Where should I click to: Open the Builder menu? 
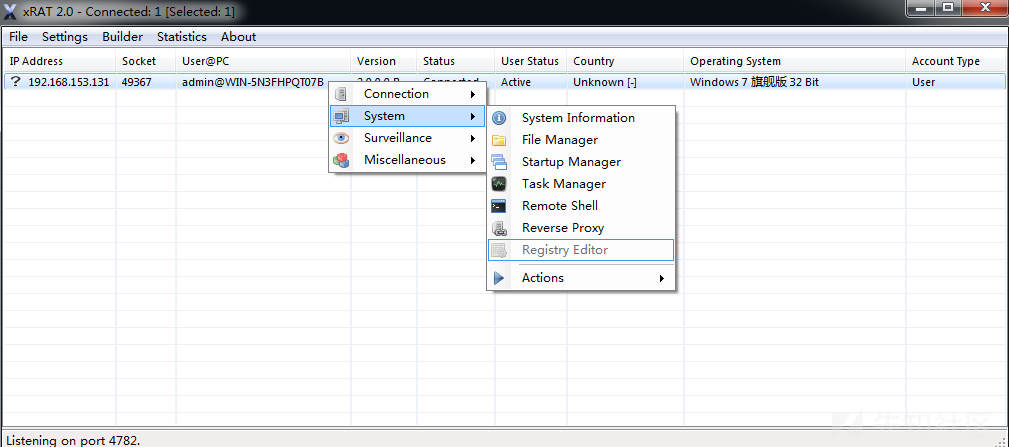(x=122, y=37)
